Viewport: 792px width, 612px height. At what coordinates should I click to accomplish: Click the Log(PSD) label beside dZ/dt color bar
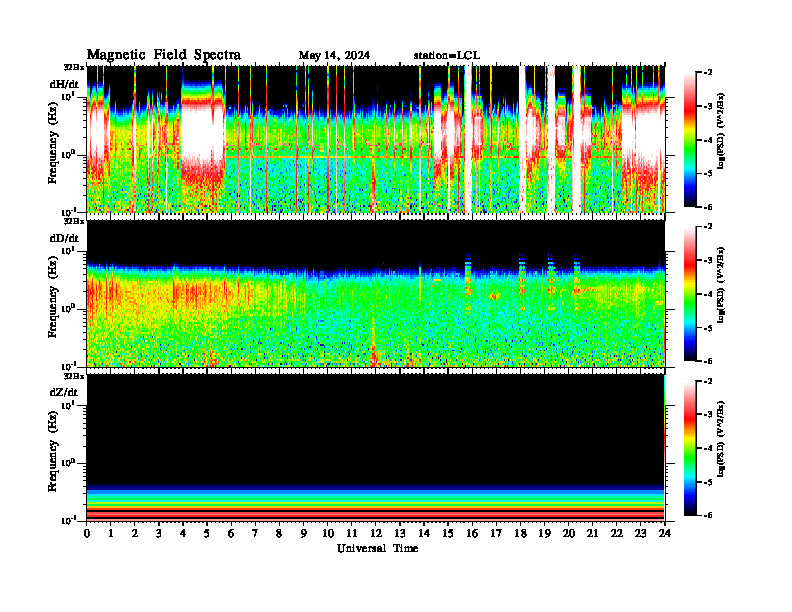click(x=721, y=439)
